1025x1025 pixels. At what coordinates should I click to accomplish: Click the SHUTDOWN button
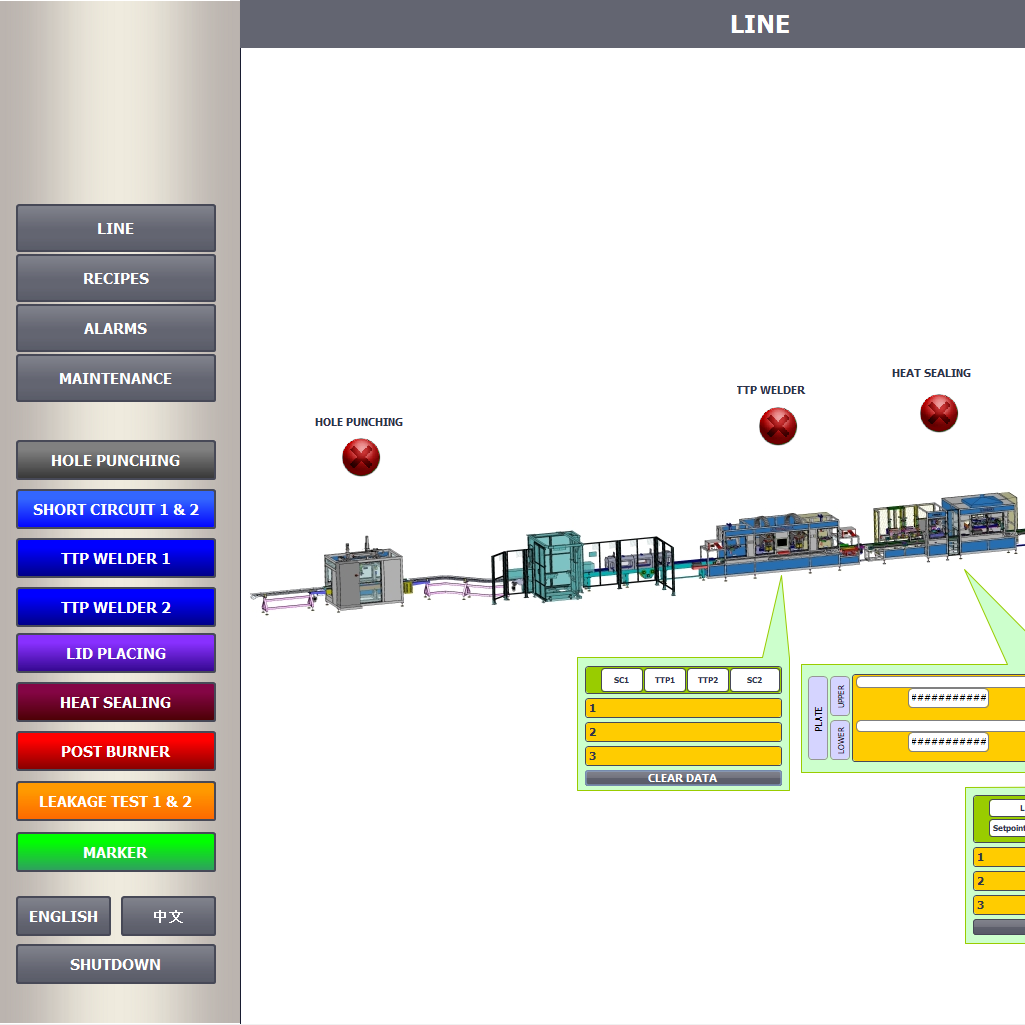coord(115,964)
